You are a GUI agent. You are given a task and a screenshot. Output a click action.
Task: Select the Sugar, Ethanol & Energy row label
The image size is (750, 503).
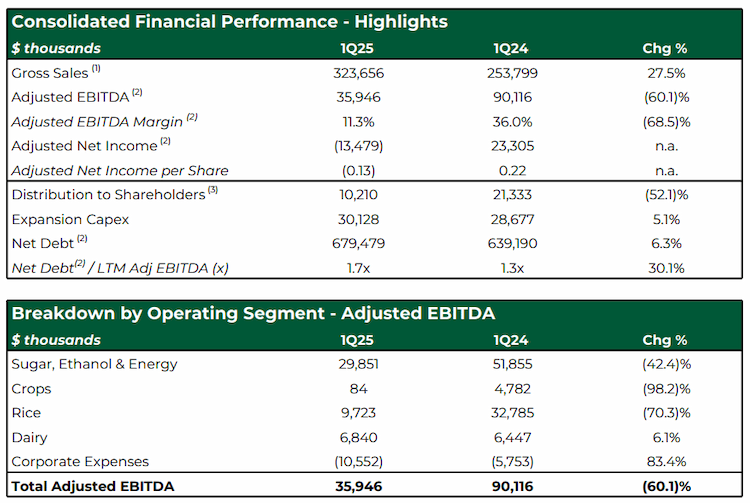point(94,364)
